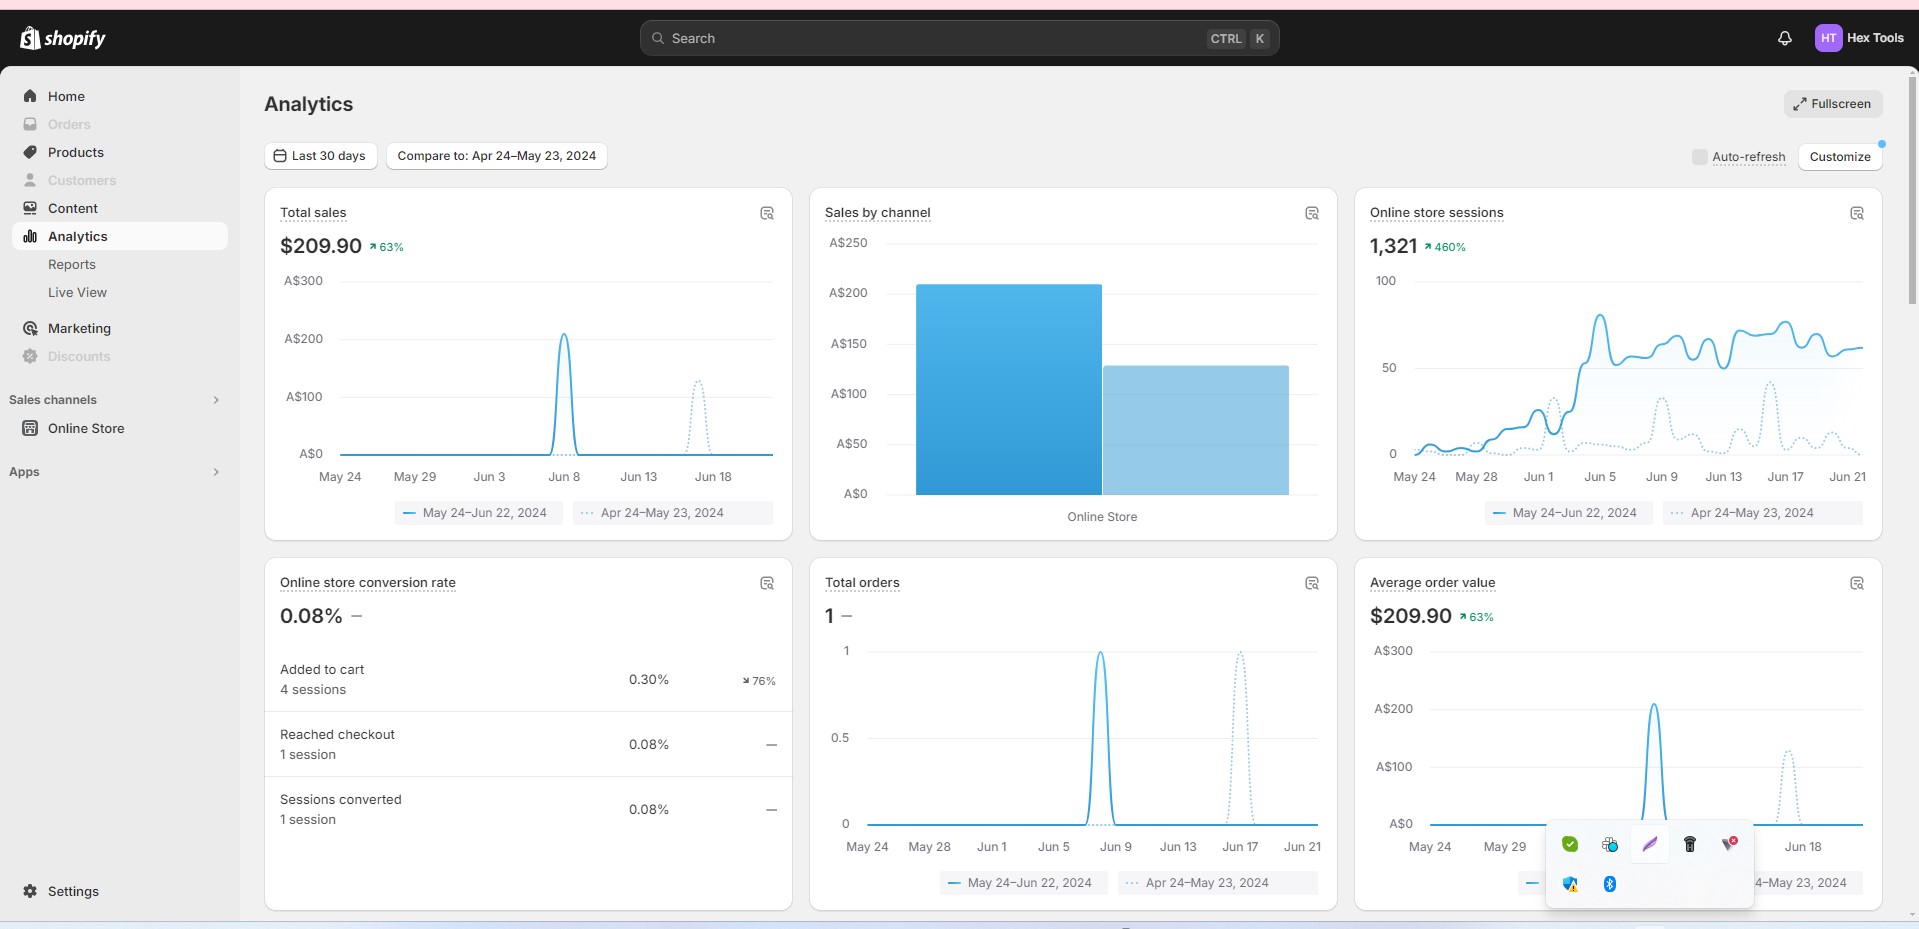Click the Added to cart row
The width and height of the screenshot is (1919, 929).
pyautogui.click(x=528, y=680)
